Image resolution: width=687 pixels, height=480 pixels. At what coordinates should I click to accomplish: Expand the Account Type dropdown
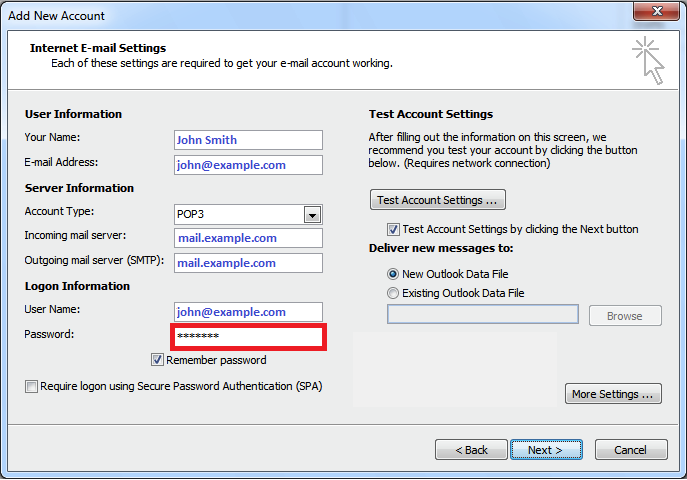312,214
